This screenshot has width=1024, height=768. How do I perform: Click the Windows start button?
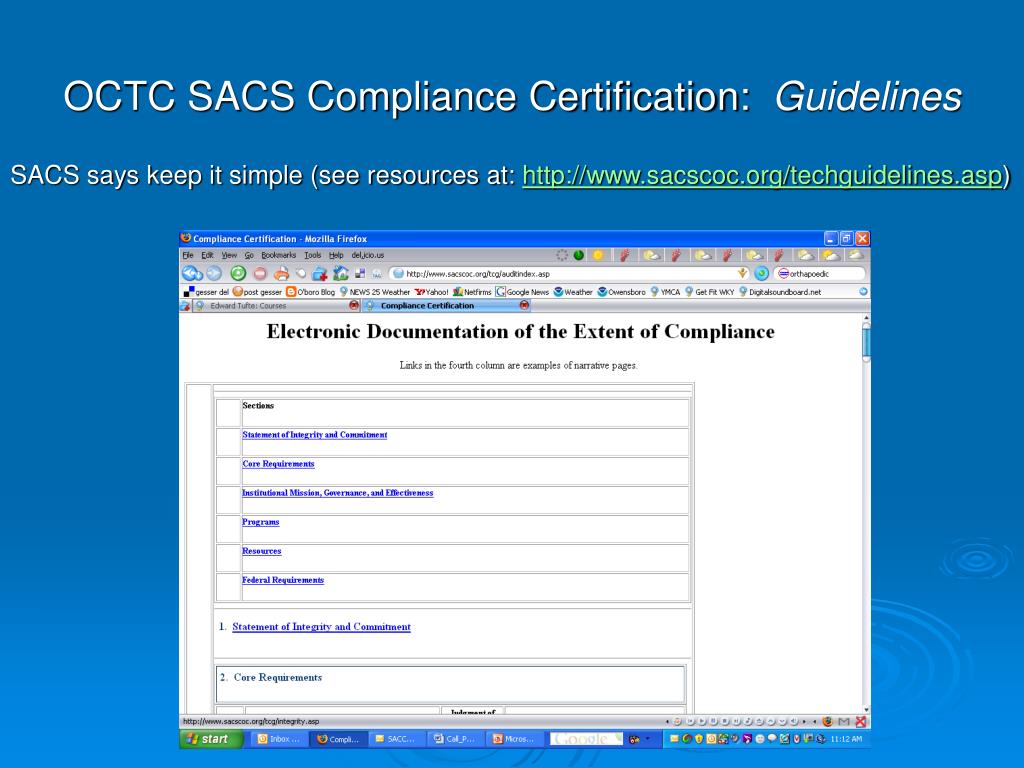211,739
